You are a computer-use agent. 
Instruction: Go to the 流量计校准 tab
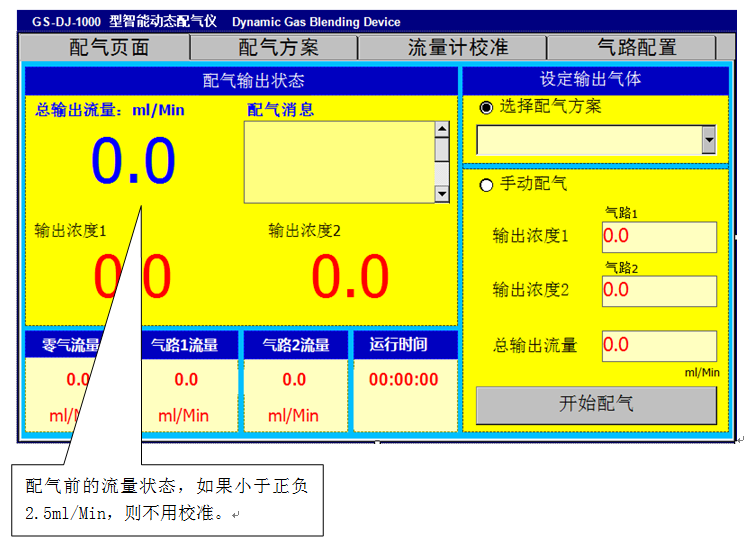tap(457, 47)
